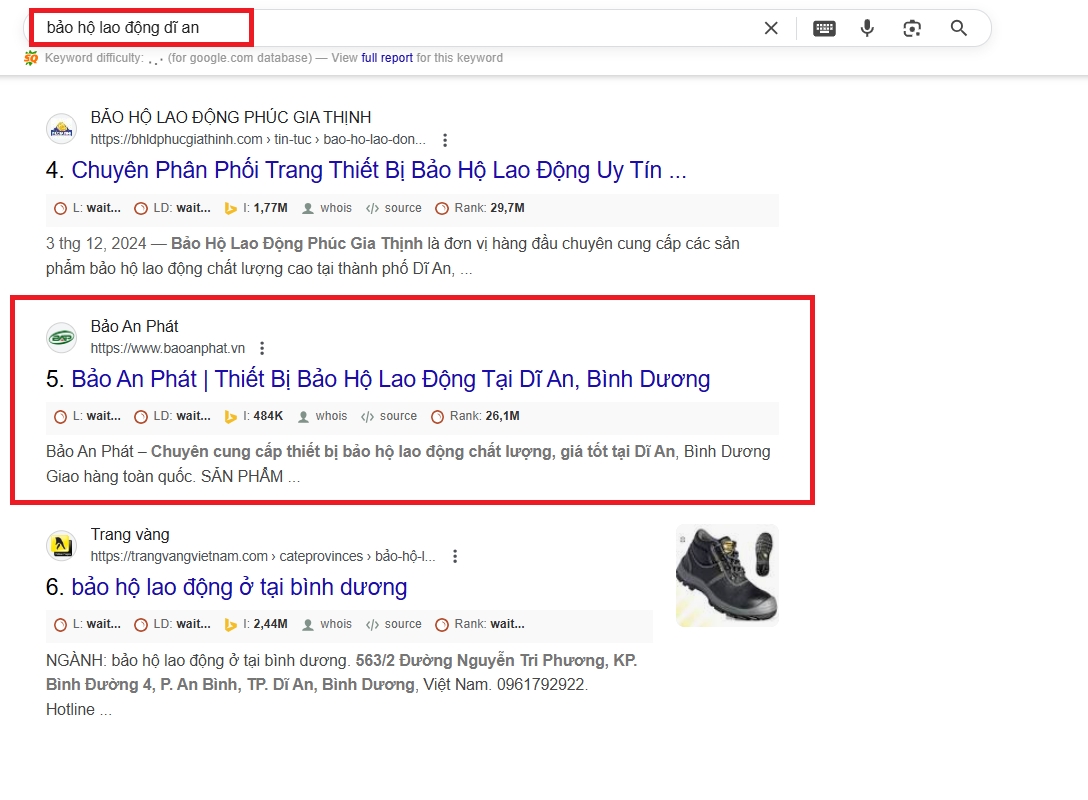Click the Rank: wait parameter in result 6
Viewport: 1088px width, 800px height.
480,624
